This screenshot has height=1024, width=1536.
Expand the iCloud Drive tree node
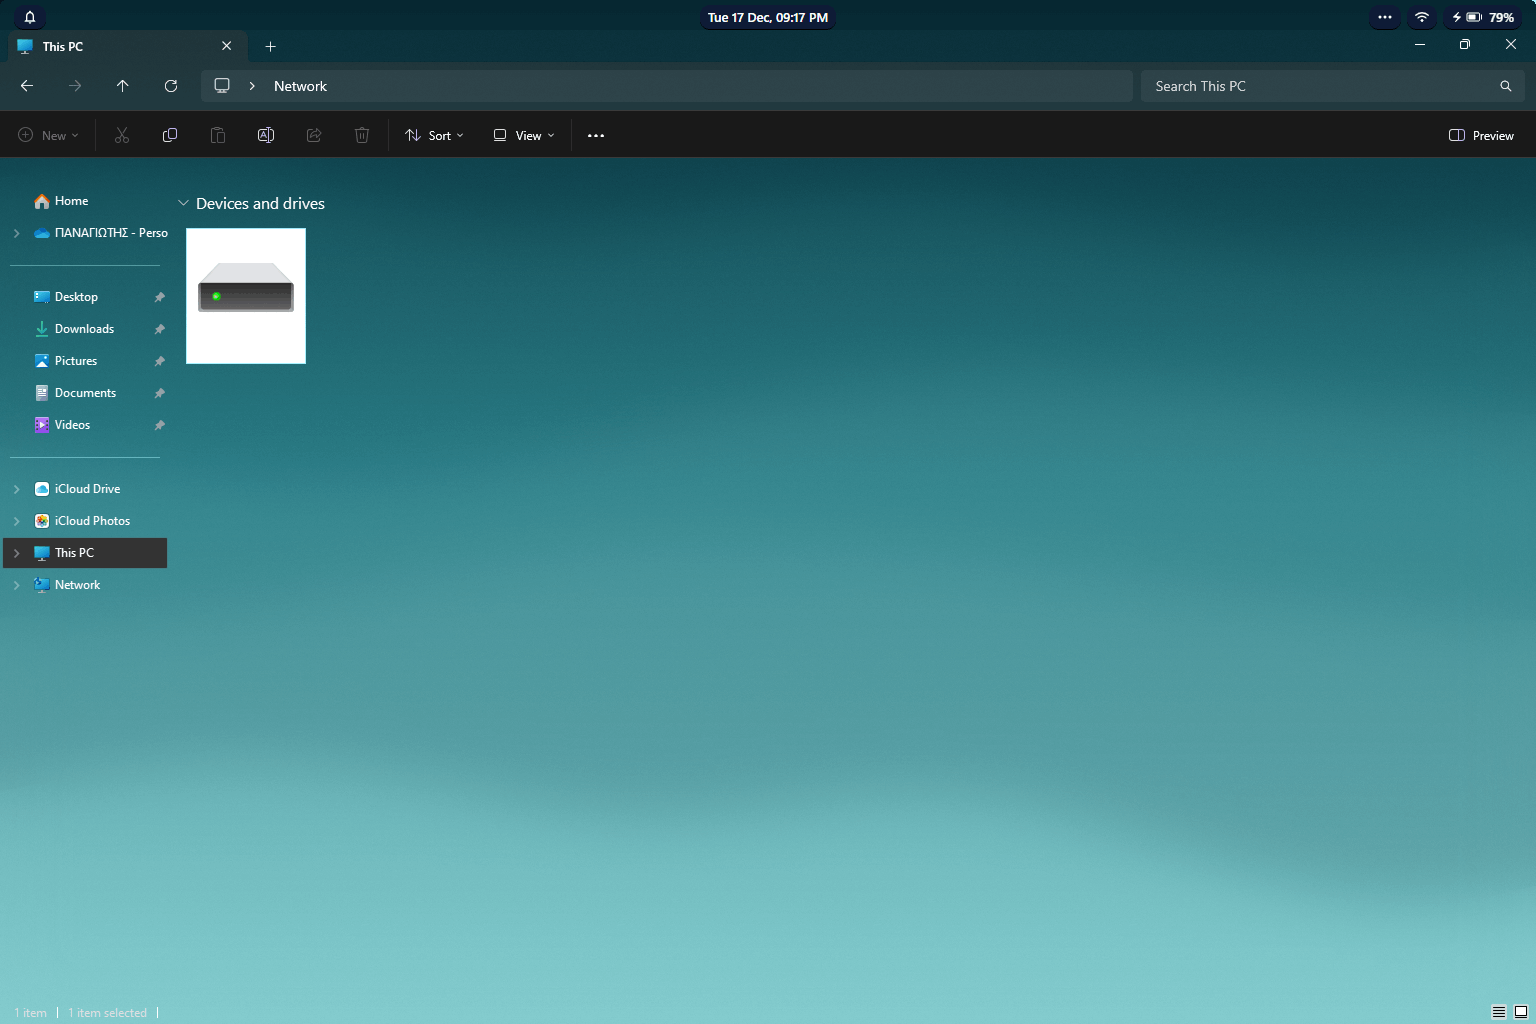[x=16, y=489]
